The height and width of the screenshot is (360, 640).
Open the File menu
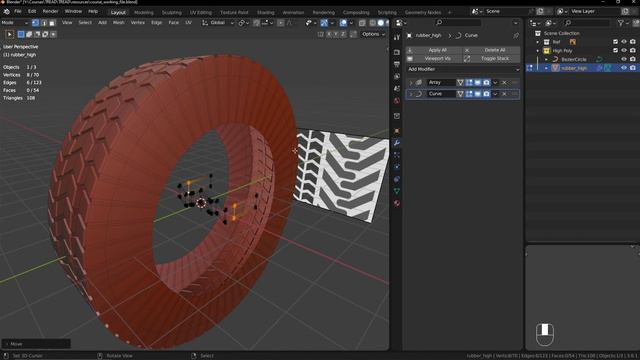pos(18,11)
